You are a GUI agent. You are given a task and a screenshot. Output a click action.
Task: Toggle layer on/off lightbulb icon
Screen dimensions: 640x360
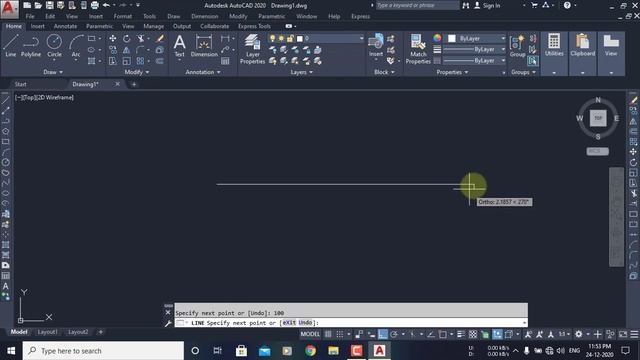[x=272, y=38]
